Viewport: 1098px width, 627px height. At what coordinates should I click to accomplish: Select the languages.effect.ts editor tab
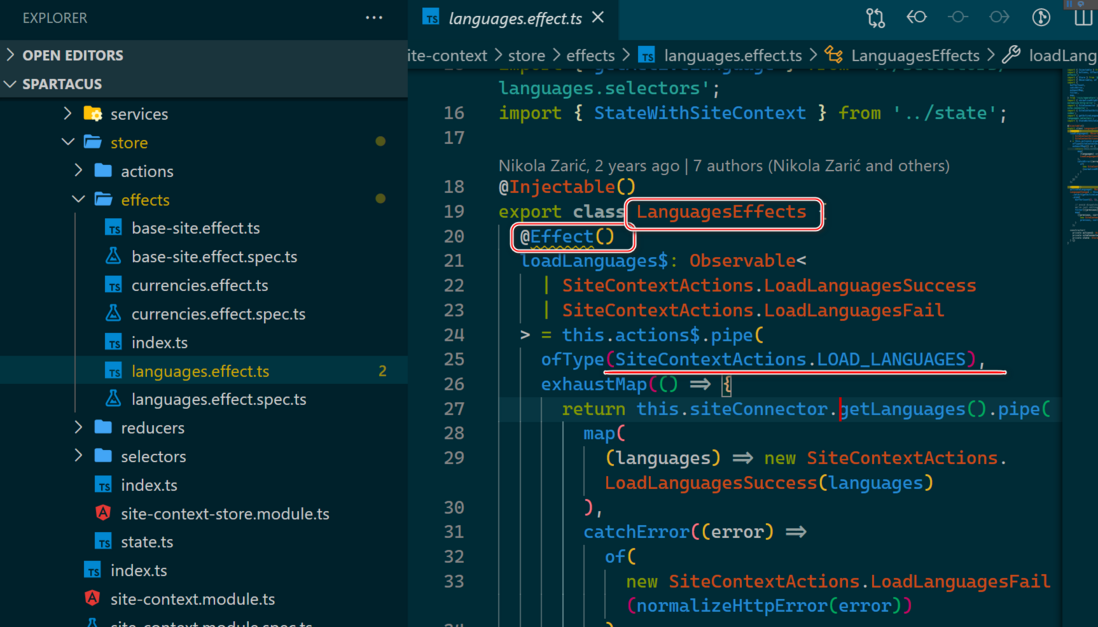click(x=513, y=18)
